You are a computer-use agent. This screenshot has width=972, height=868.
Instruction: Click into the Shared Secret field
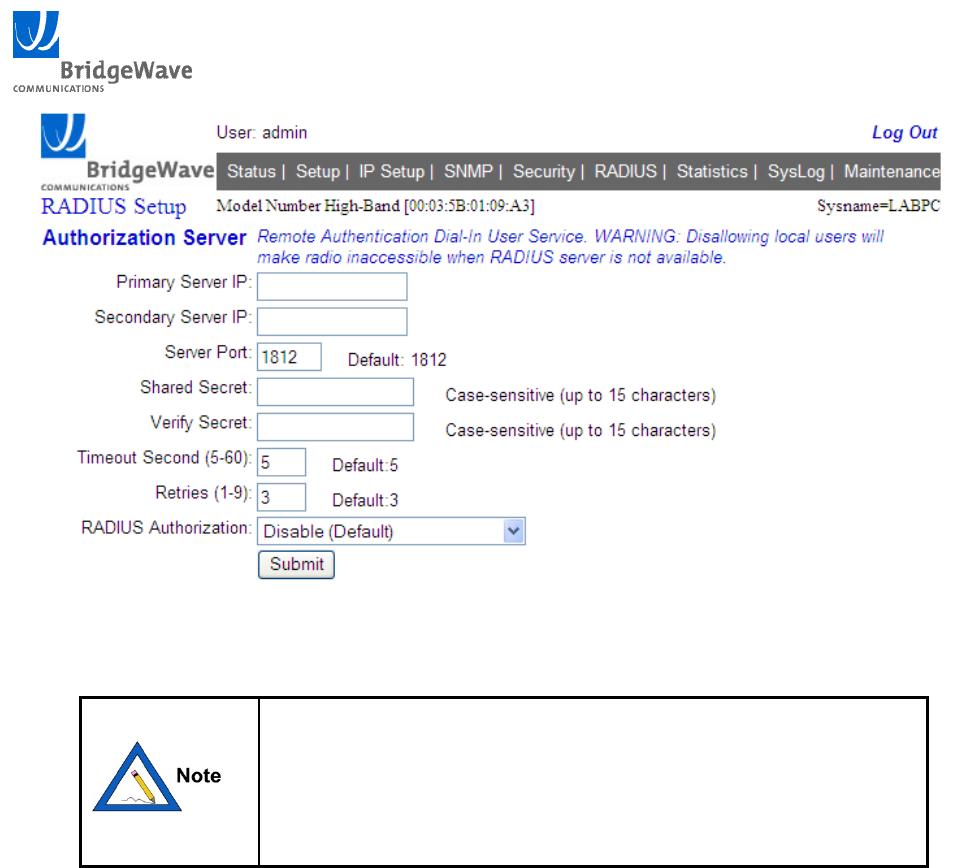335,392
